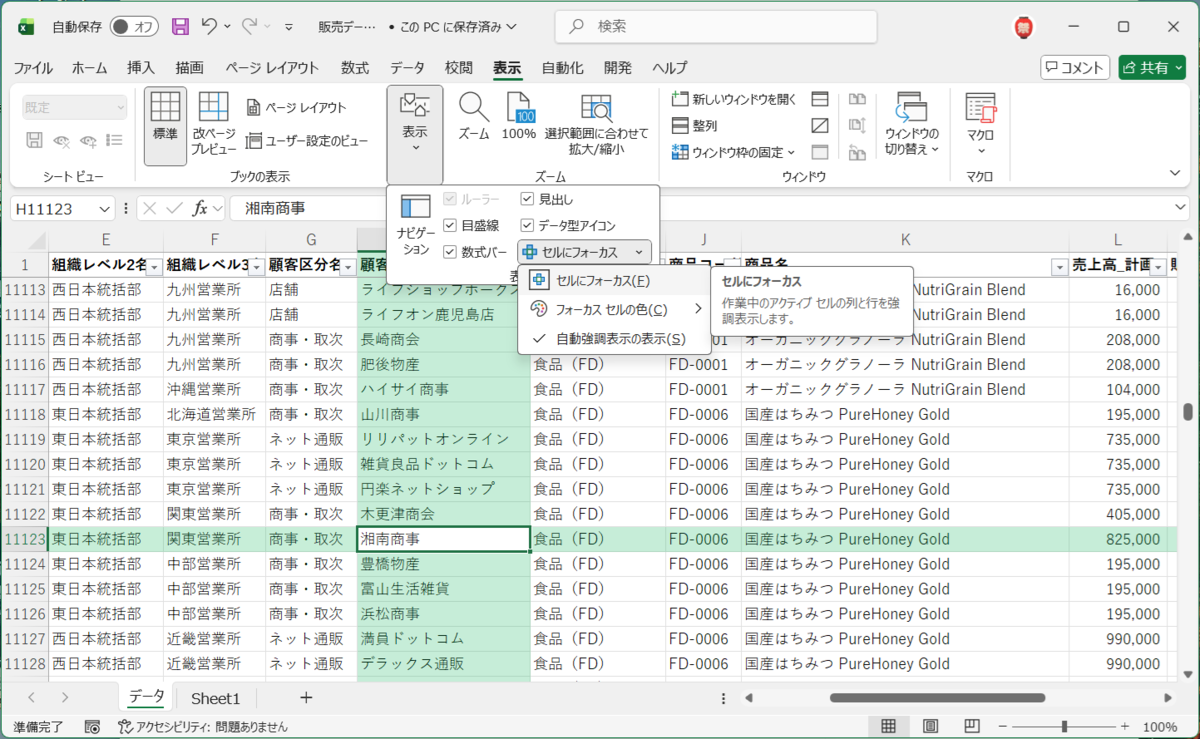Click the セルにフォーカス(F) menu icon
The width and height of the screenshot is (1200, 739).
click(539, 281)
